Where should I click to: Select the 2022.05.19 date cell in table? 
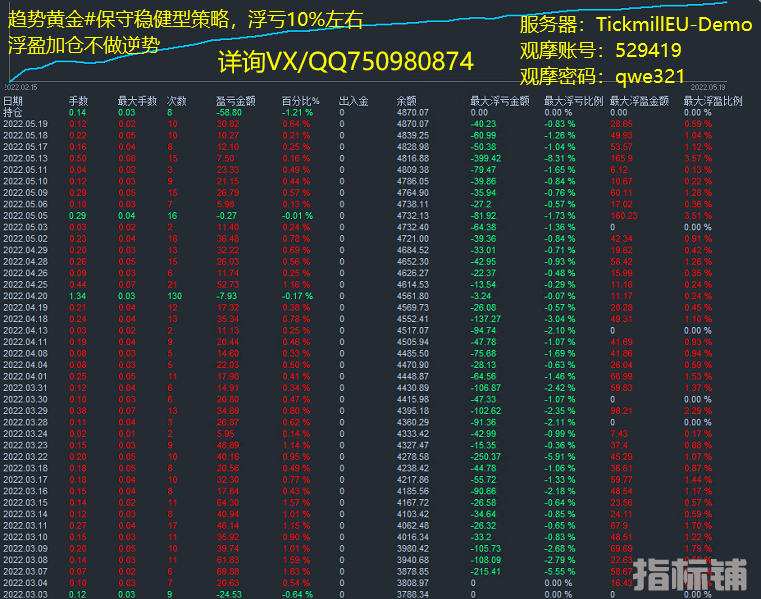25,124
